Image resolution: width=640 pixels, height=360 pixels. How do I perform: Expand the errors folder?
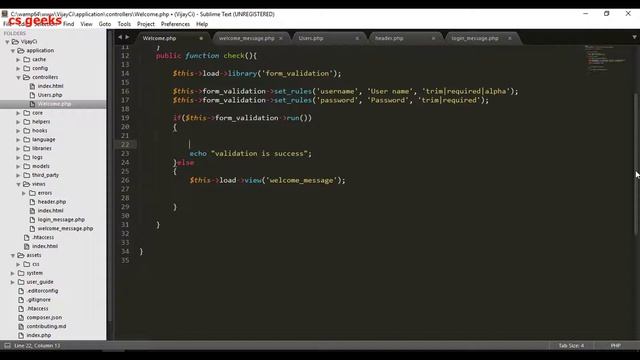pos(24,193)
